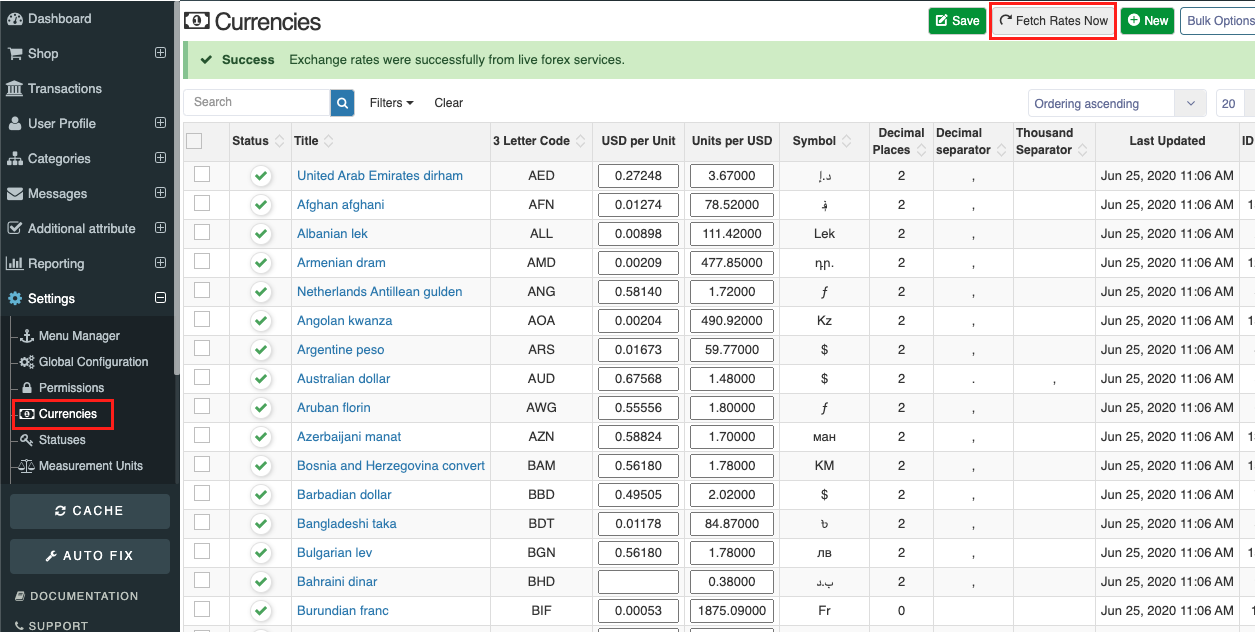Click the USD per Unit field for Argentine peso

(x=638, y=349)
